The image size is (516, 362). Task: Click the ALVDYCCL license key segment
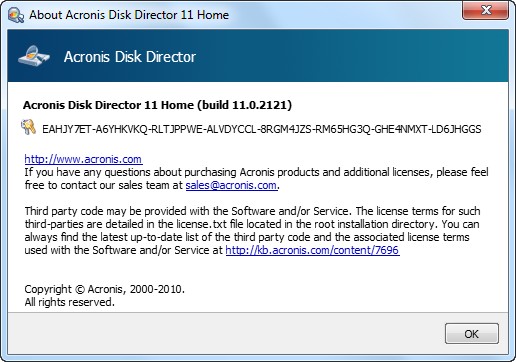tap(231, 129)
